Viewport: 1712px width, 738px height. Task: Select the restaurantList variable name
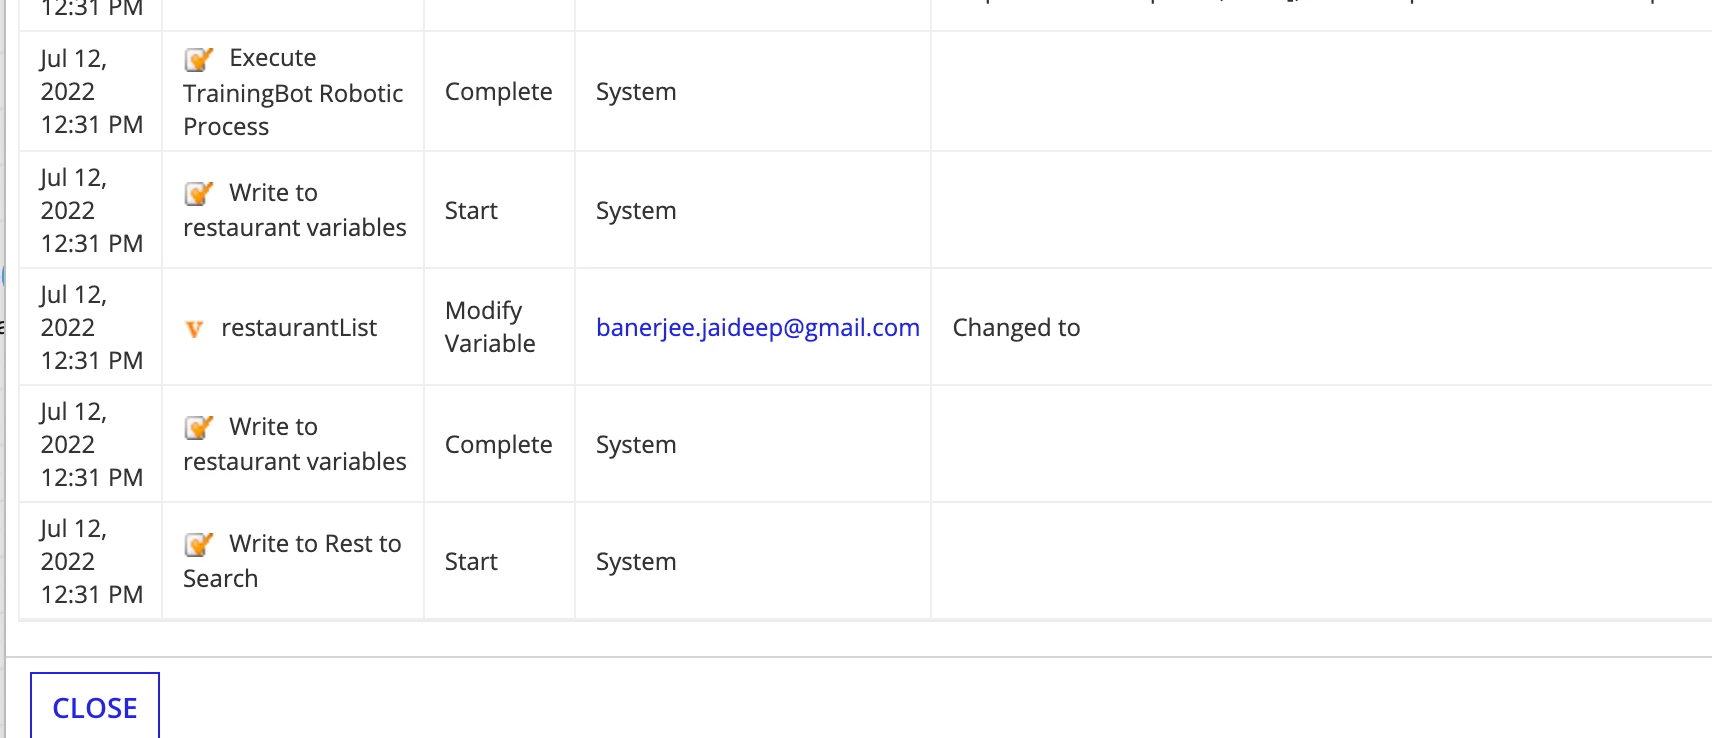(299, 327)
